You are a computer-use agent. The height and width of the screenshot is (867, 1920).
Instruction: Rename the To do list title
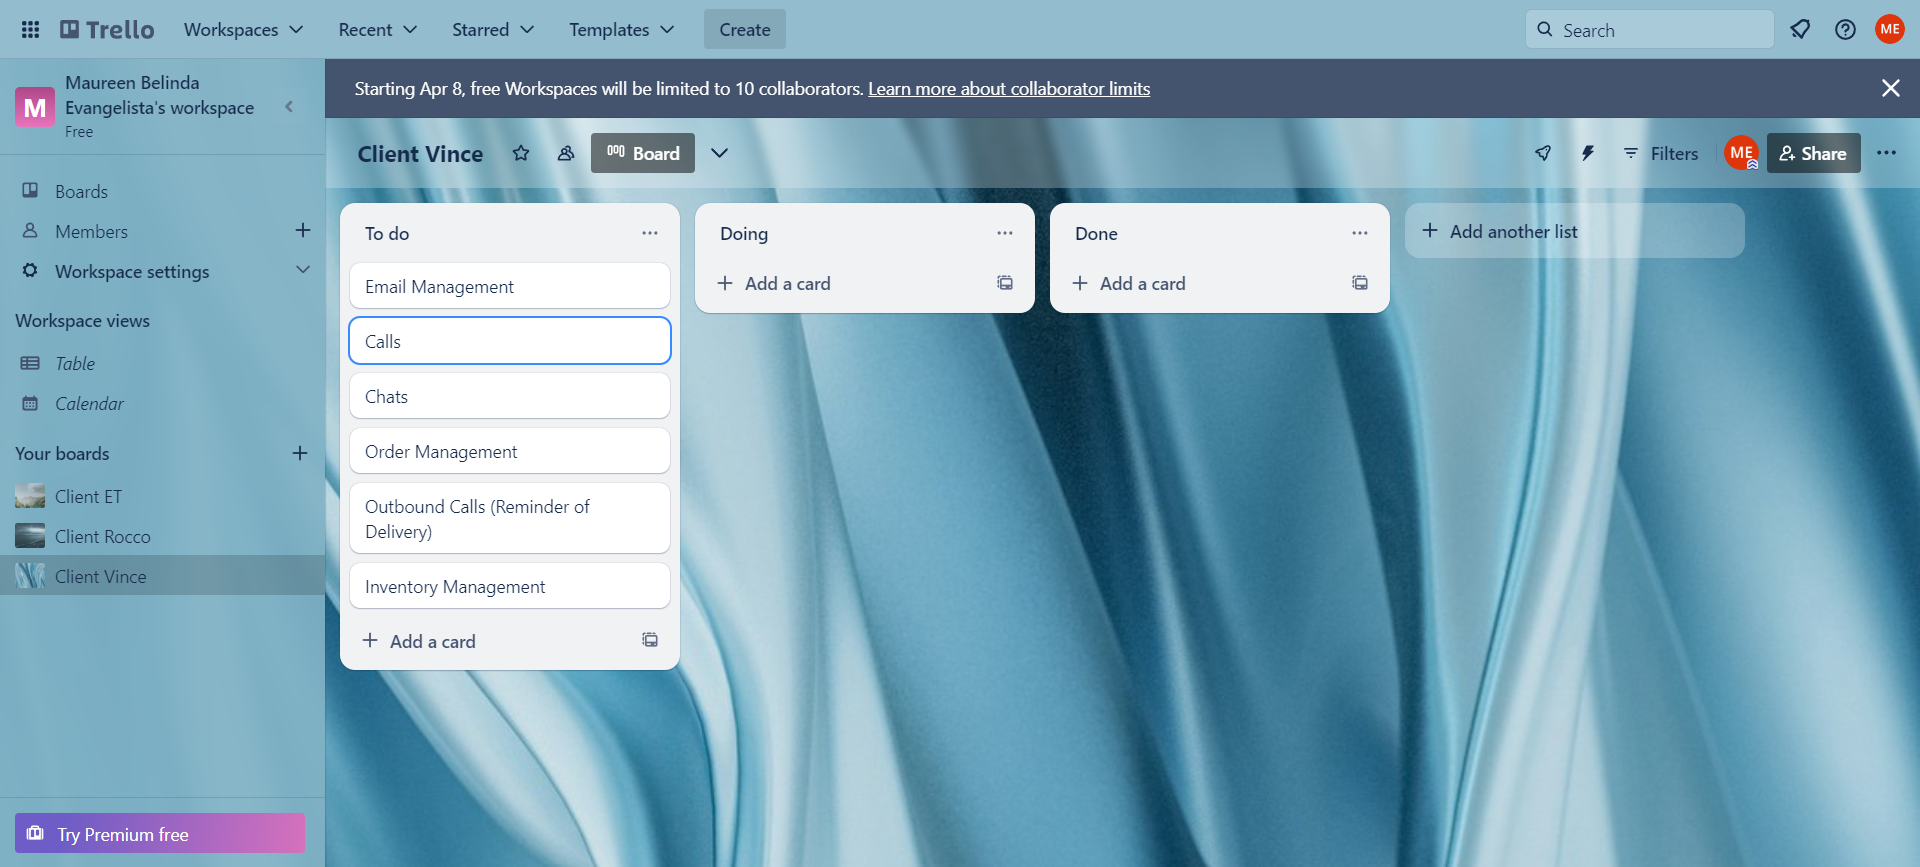pos(387,234)
